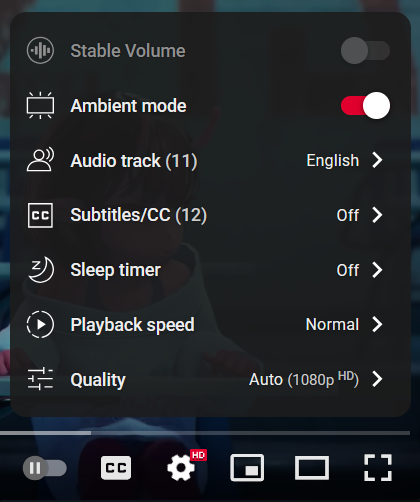The height and width of the screenshot is (502, 420).
Task: Click the CC subtitles button in player bar
Action: point(116,468)
